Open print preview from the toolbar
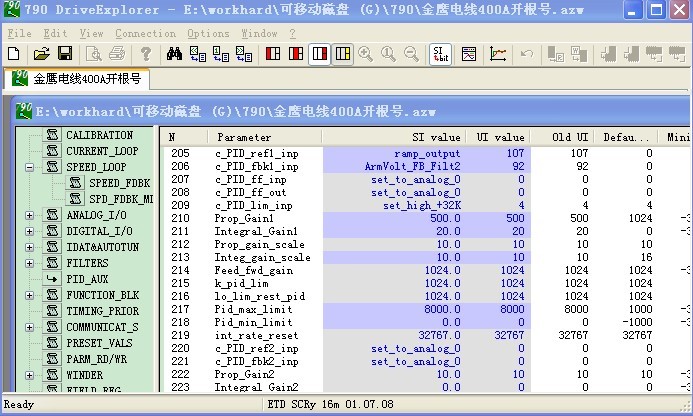Screen dimensions: 693x416 pos(94,54)
